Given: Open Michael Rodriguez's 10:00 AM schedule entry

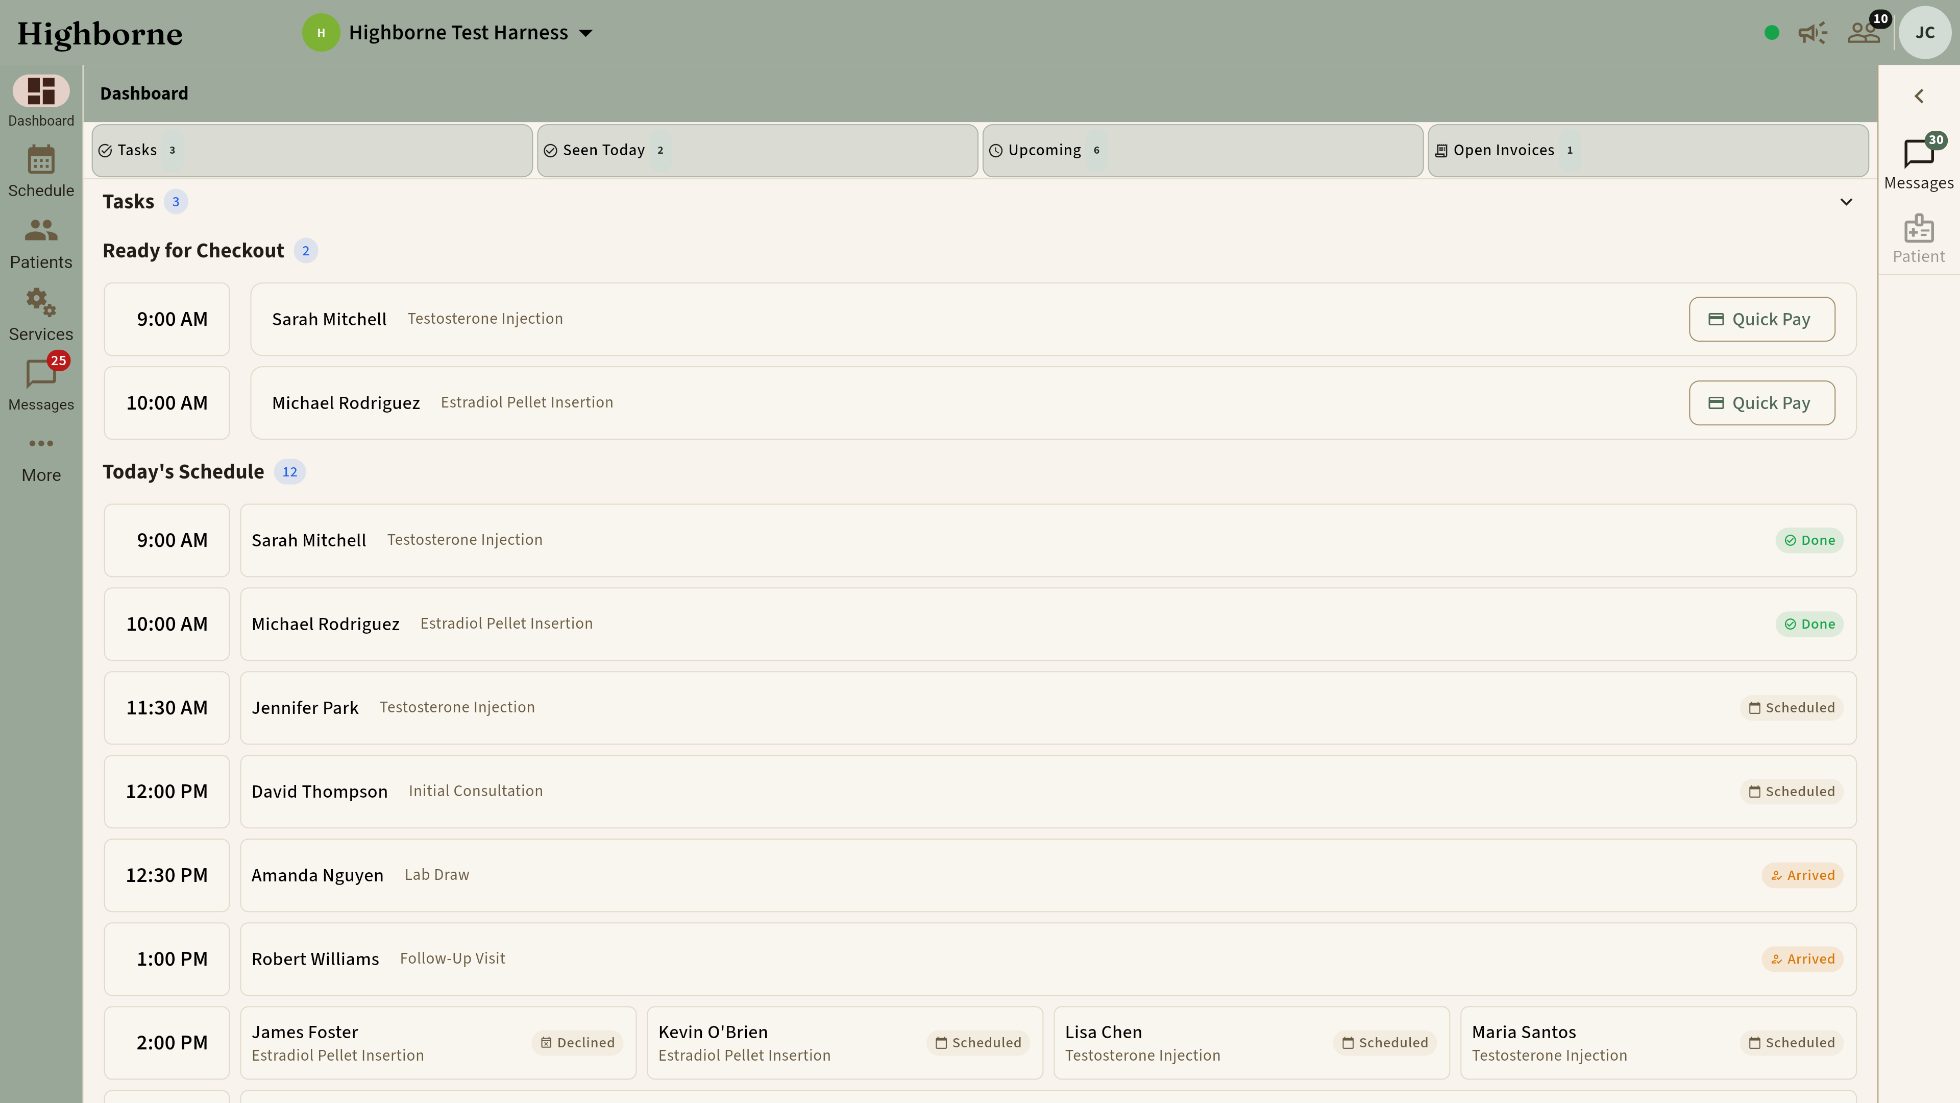Looking at the screenshot, I should click(1048, 624).
